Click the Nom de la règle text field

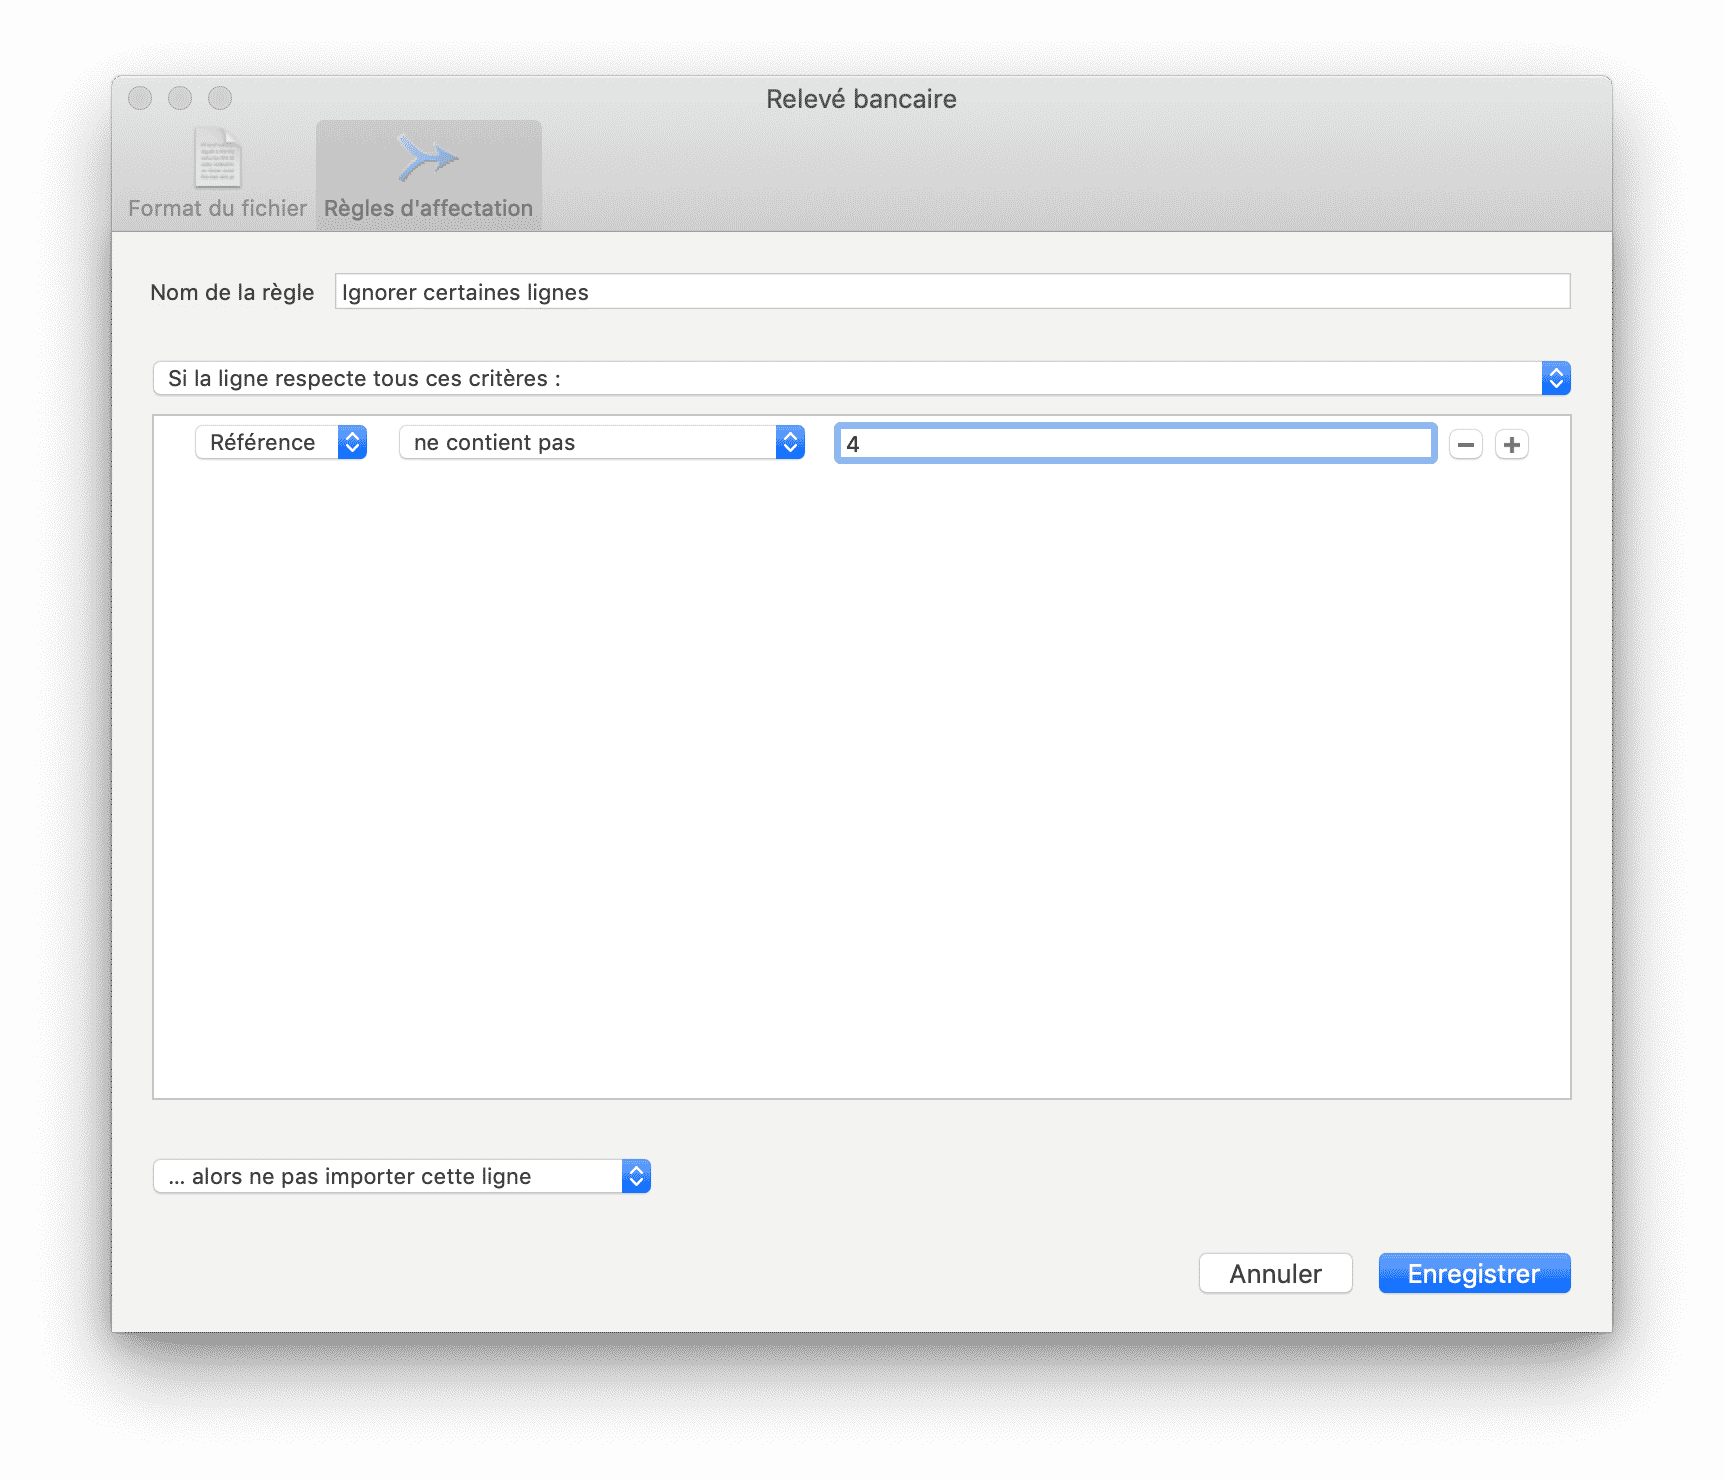951,292
